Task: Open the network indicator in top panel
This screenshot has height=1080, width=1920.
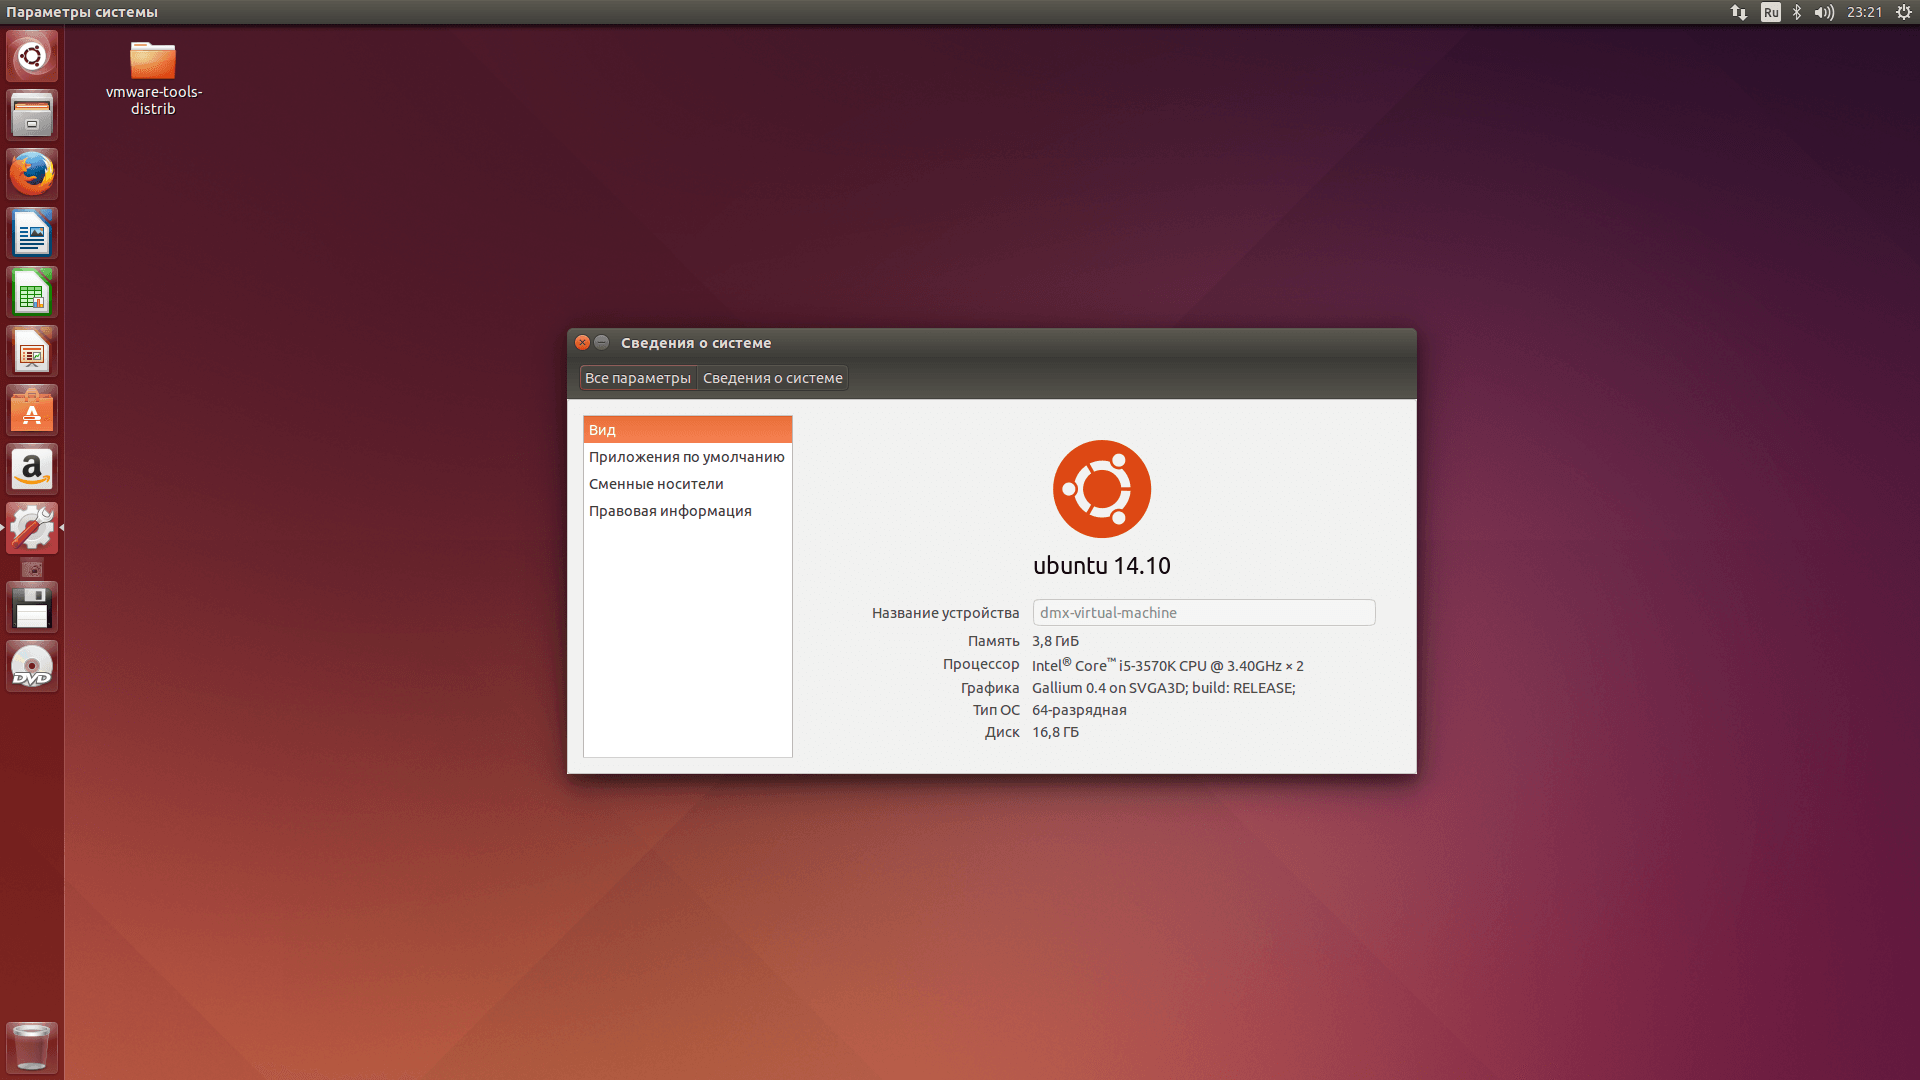Action: pos(1739,12)
